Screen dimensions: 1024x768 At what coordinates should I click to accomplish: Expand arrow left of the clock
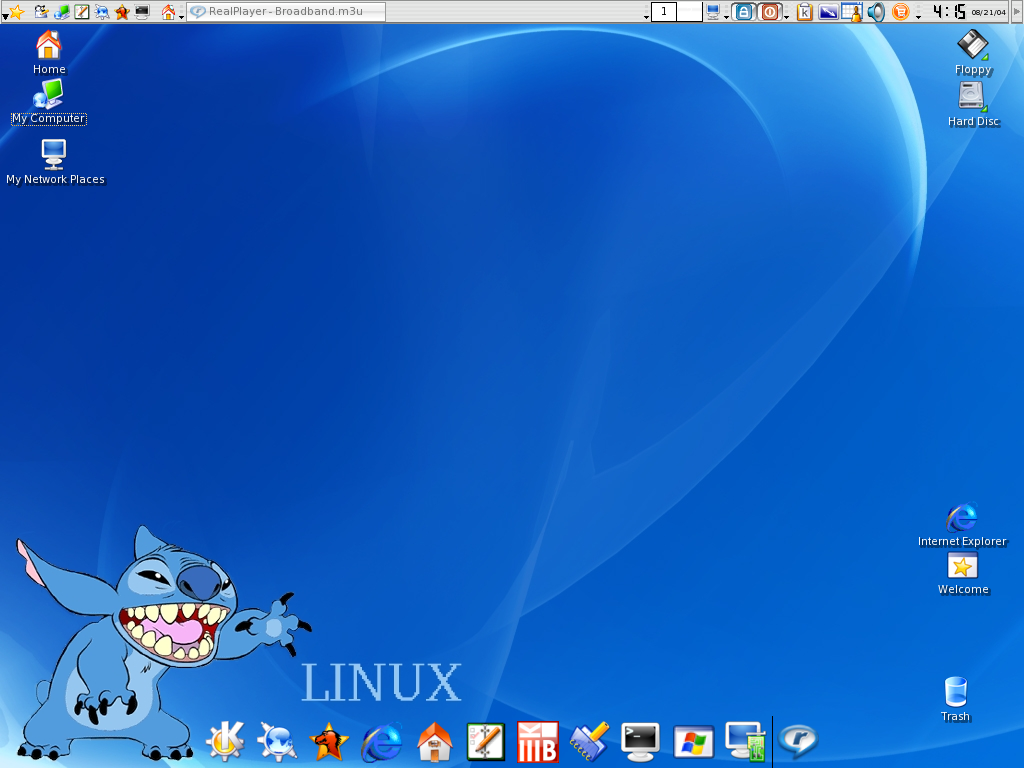(x=918, y=16)
